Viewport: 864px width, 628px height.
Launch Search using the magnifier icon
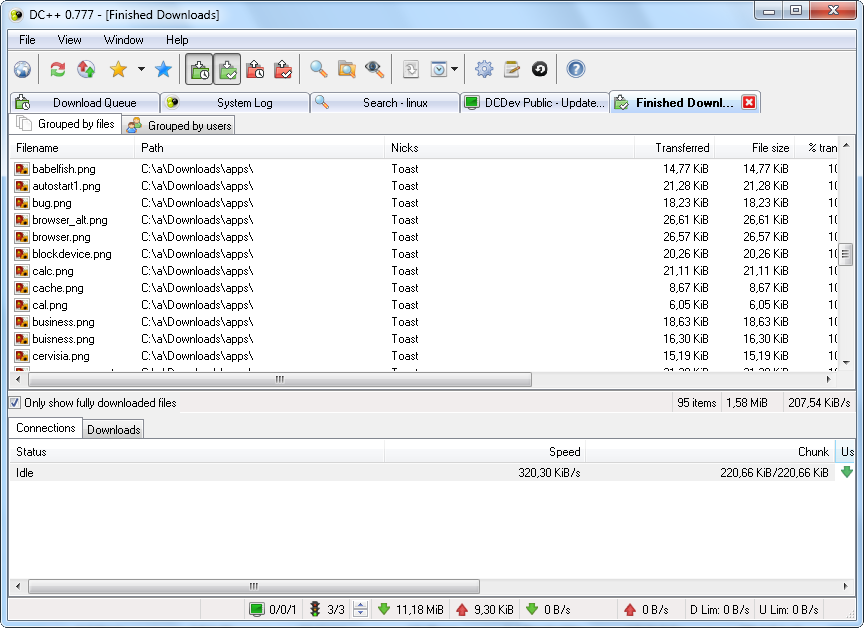pyautogui.click(x=319, y=69)
